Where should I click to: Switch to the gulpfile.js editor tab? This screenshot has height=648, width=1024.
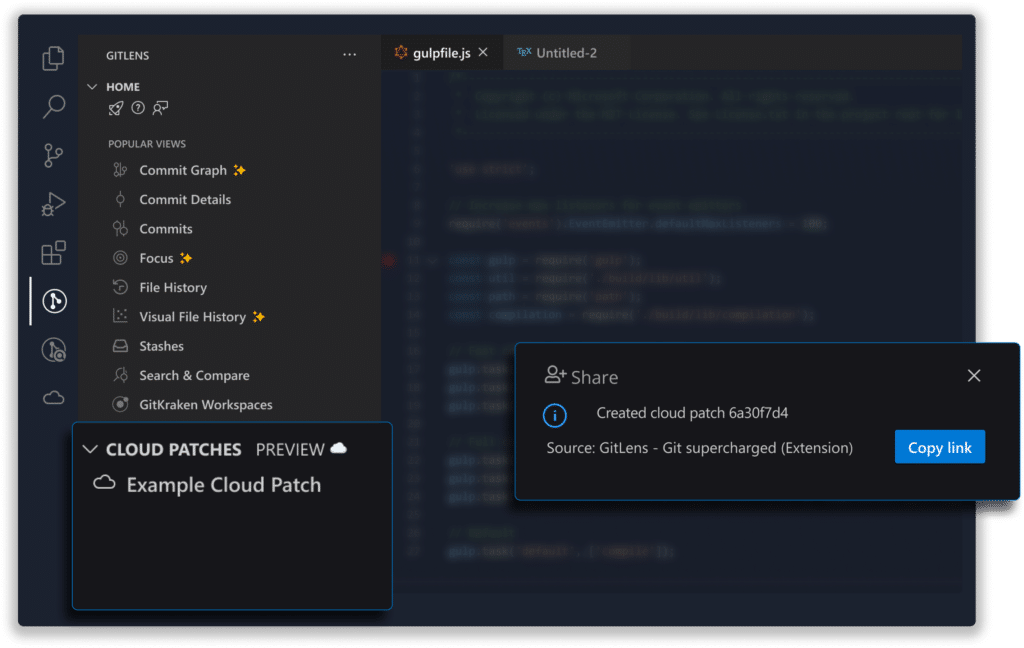pos(441,53)
